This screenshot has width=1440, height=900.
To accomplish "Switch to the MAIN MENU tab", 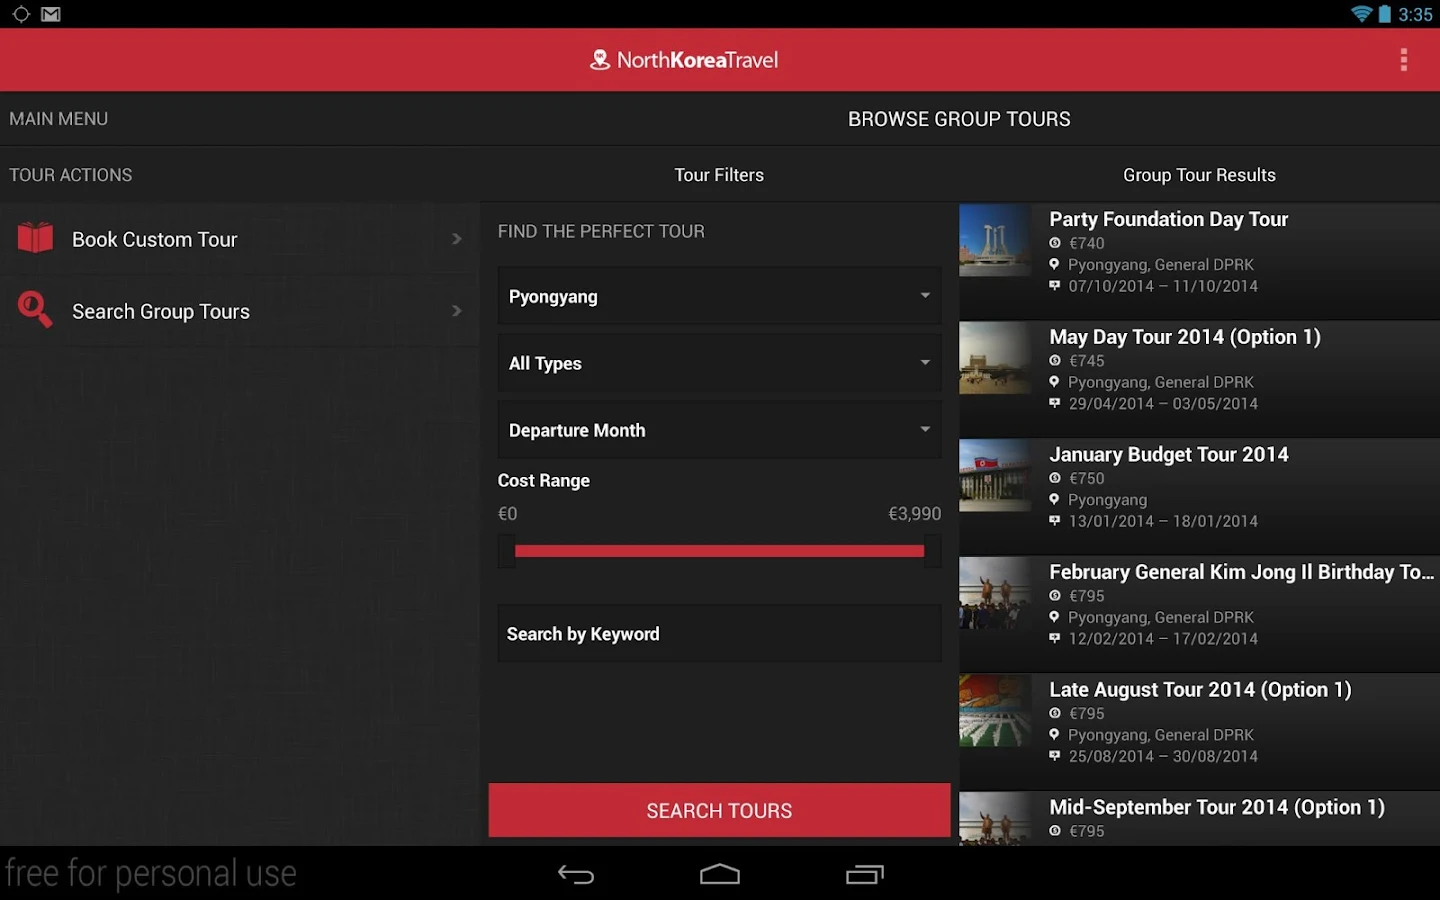I will point(58,118).
